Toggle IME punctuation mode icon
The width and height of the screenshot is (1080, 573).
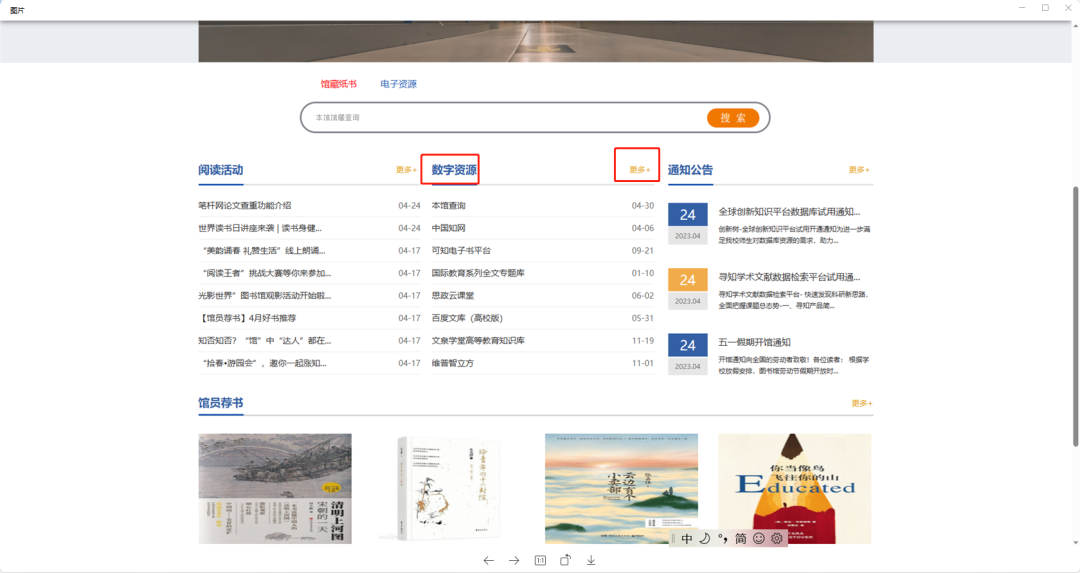(x=723, y=539)
